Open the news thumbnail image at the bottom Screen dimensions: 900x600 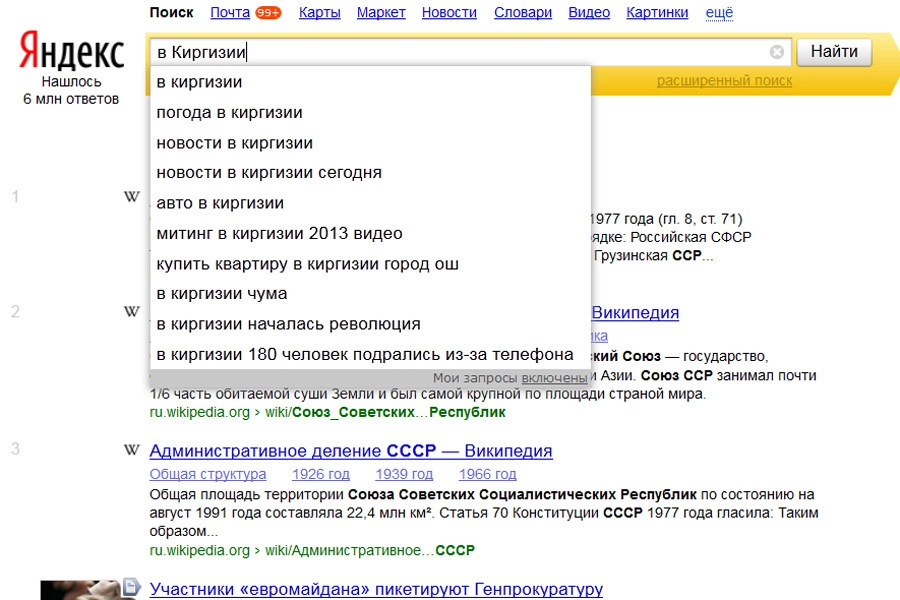[x=80, y=589]
